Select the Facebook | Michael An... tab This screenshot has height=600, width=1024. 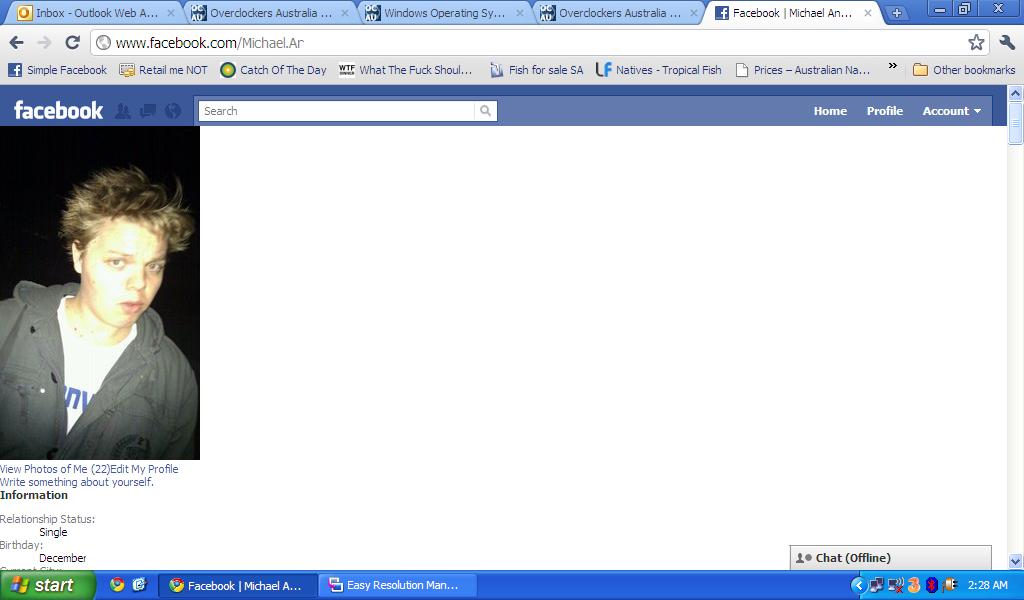pyautogui.click(x=792, y=13)
